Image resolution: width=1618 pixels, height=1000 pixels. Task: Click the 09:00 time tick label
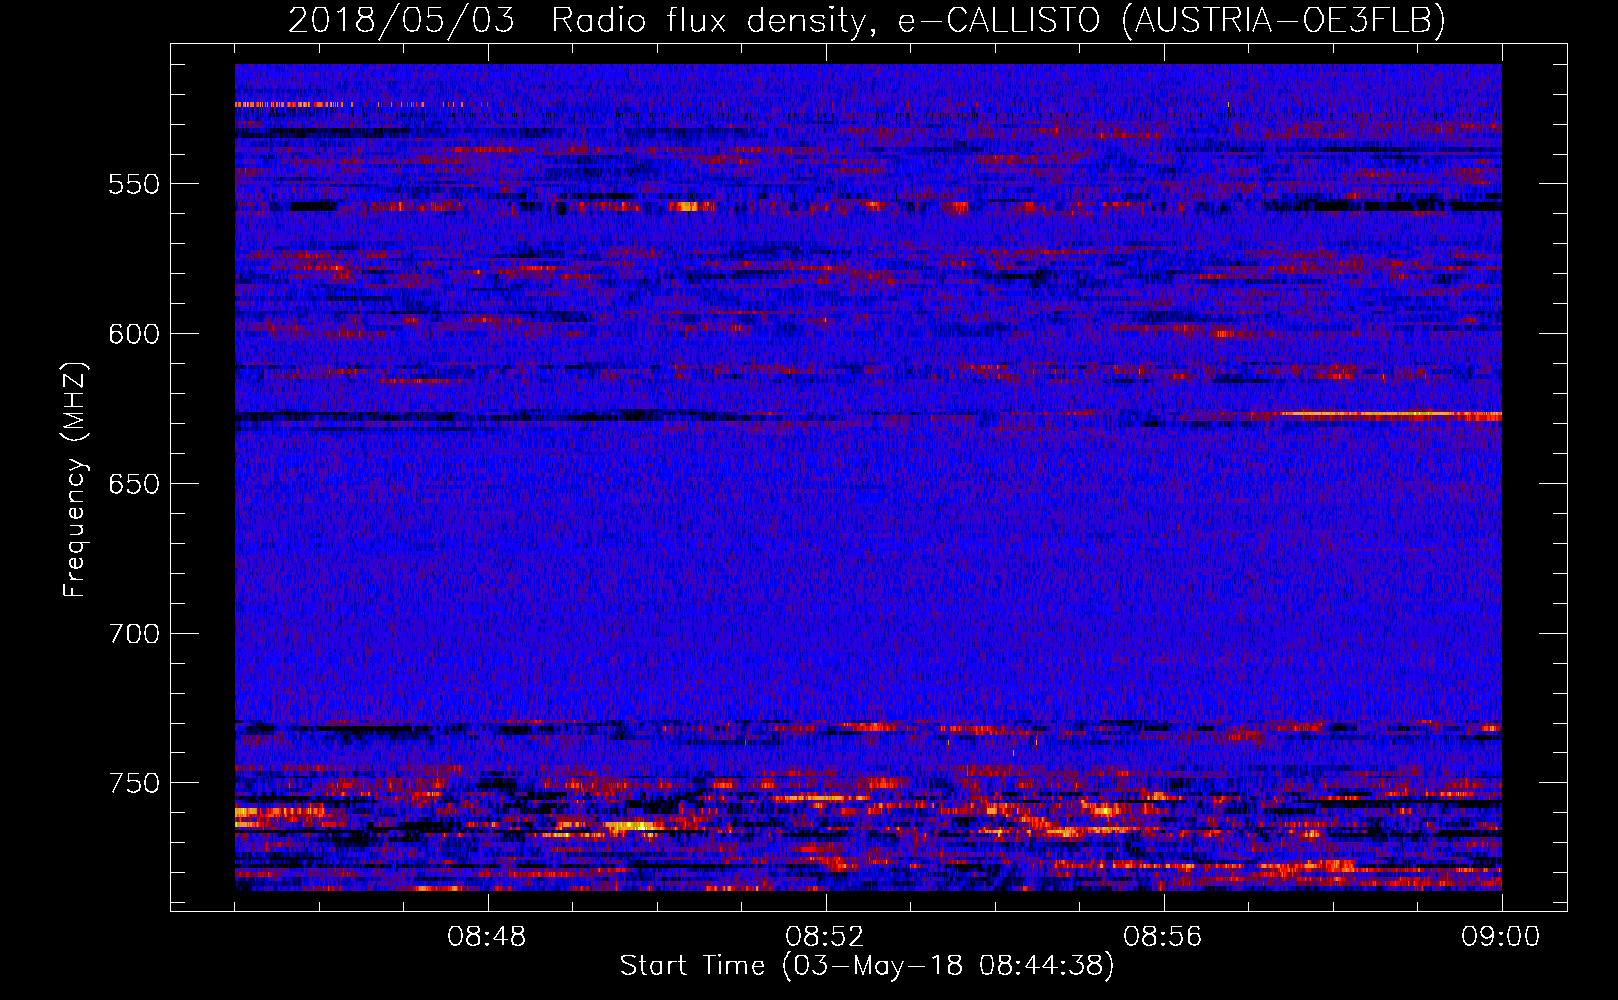(1501, 937)
